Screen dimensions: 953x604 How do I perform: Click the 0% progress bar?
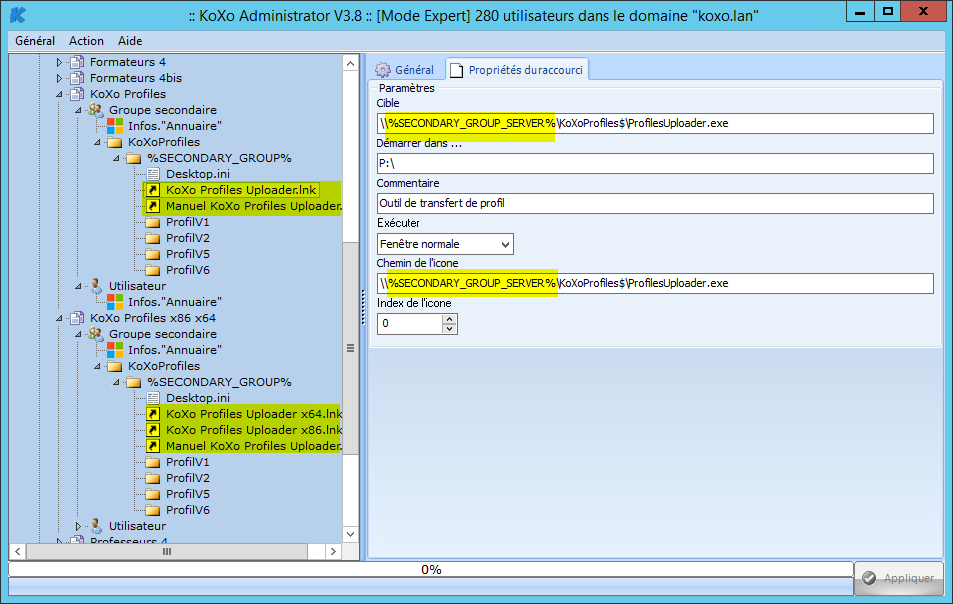(431, 569)
